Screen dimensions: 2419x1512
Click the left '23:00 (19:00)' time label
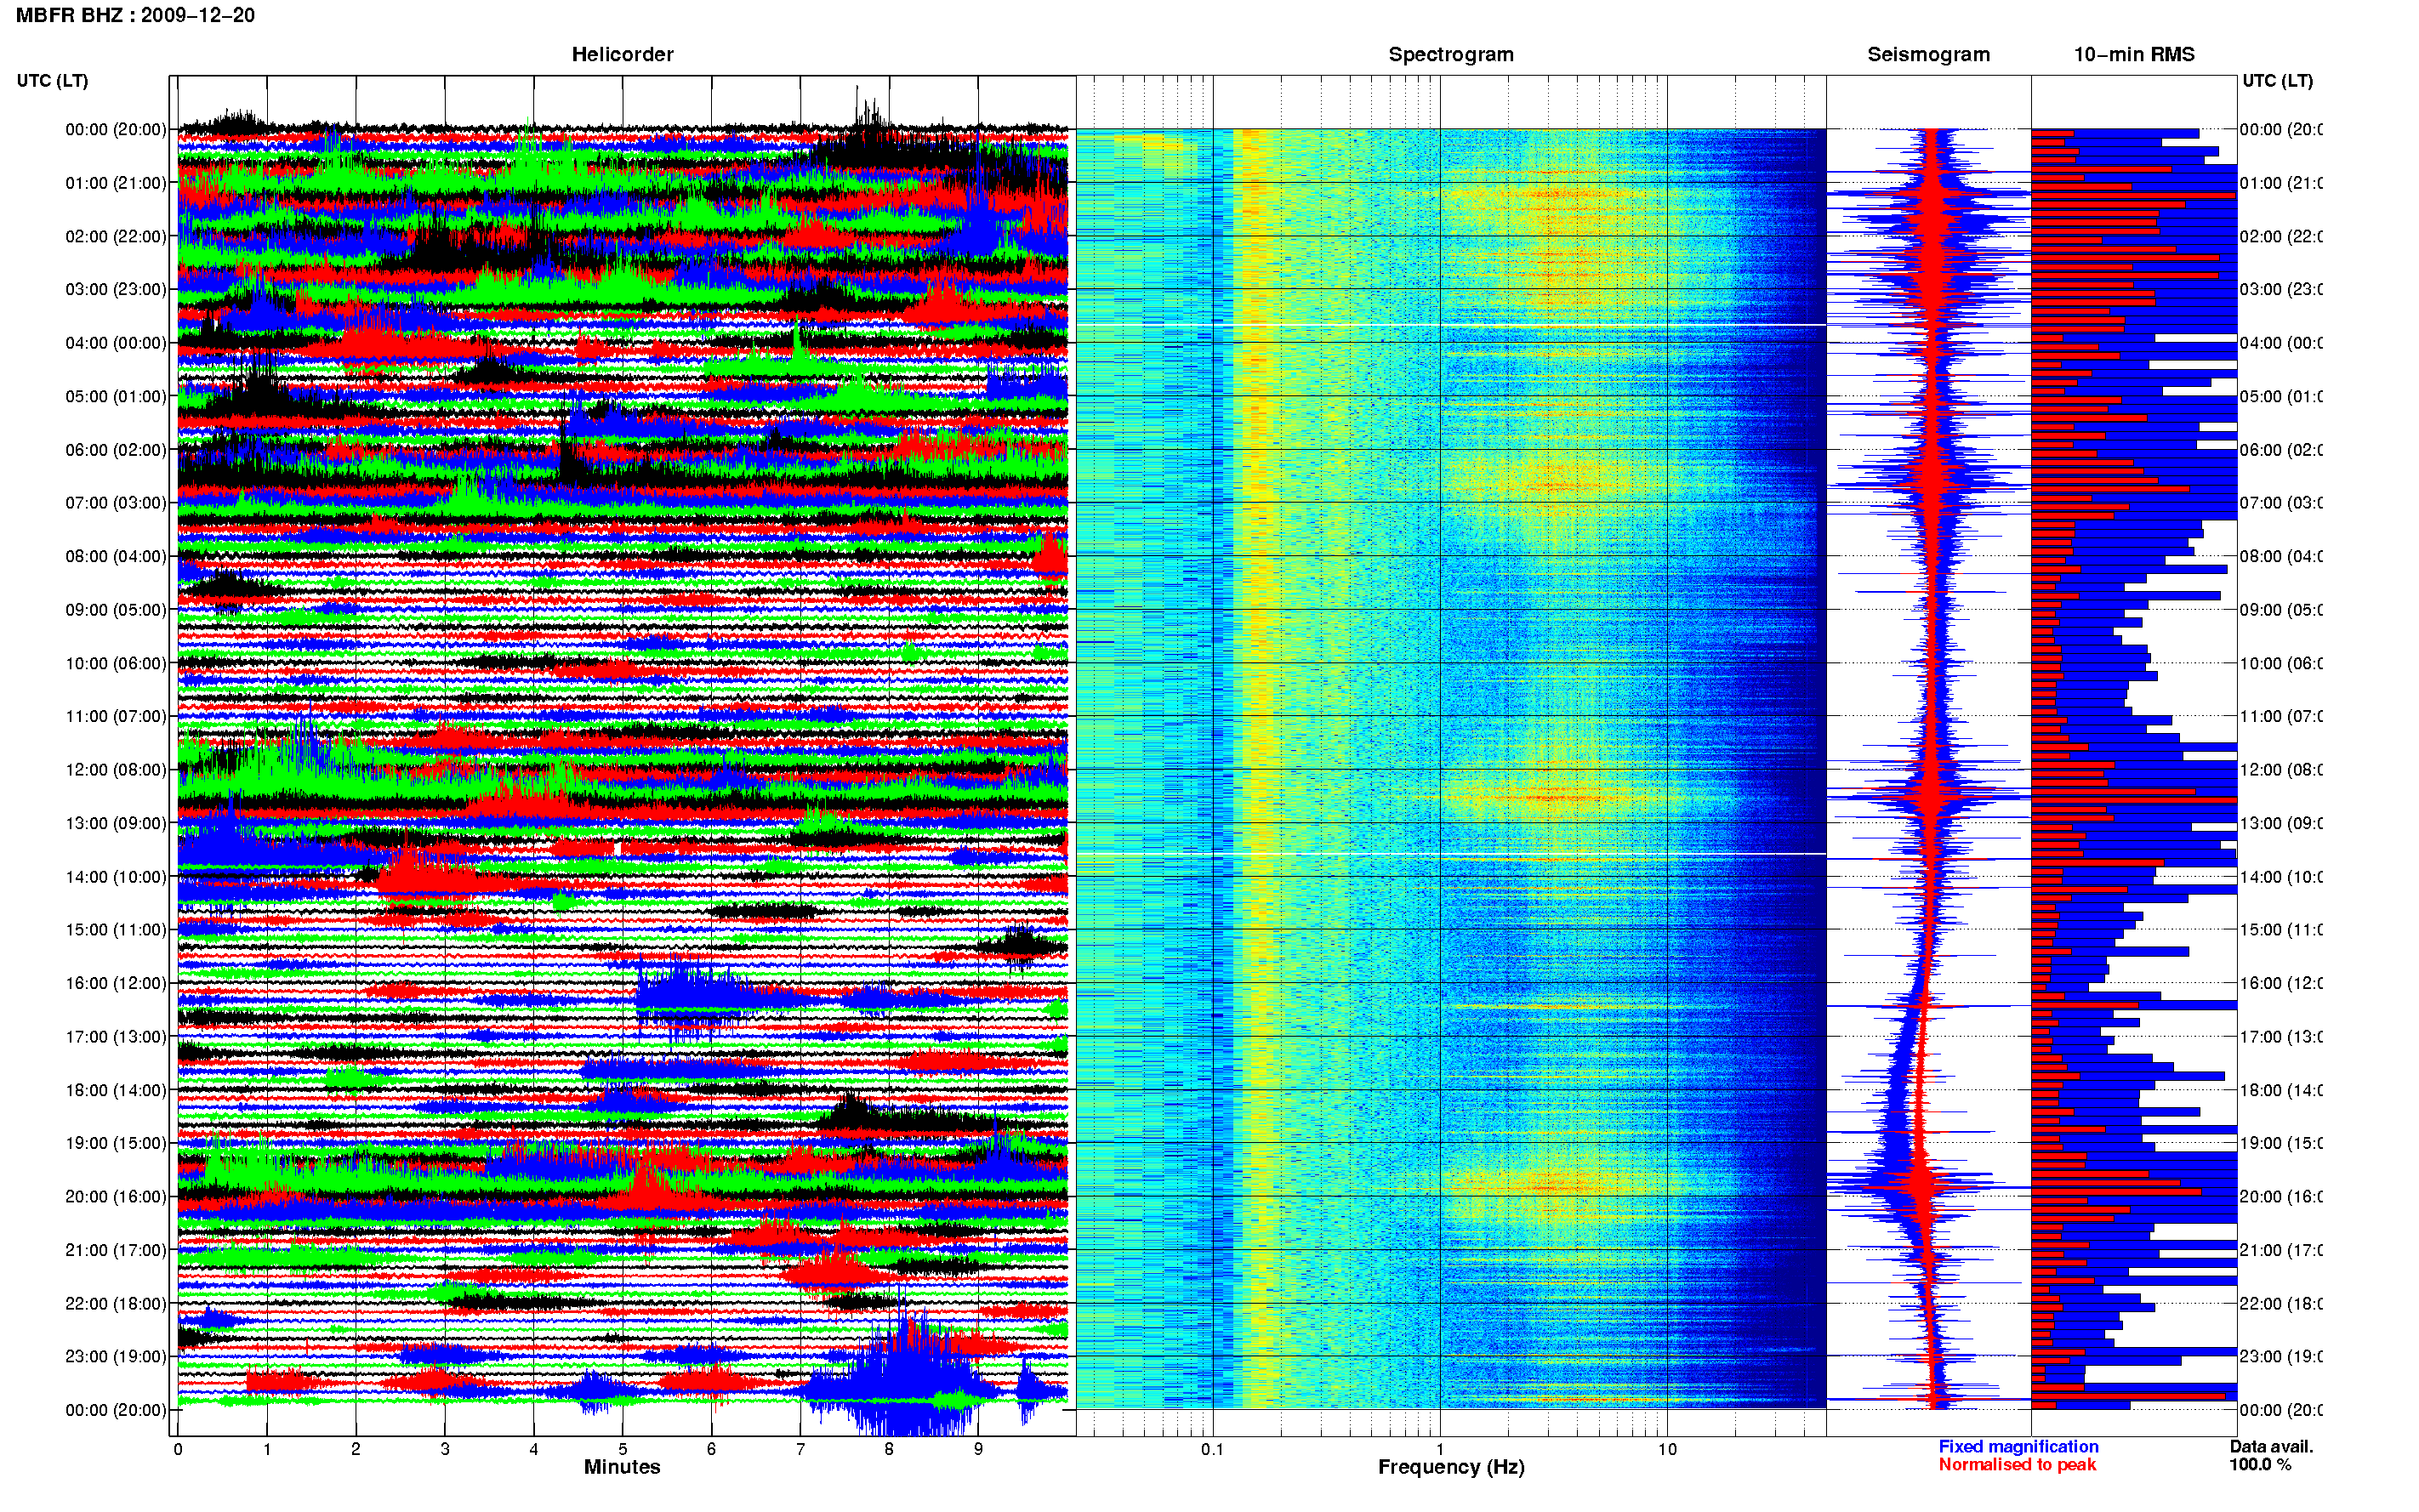[x=116, y=1357]
